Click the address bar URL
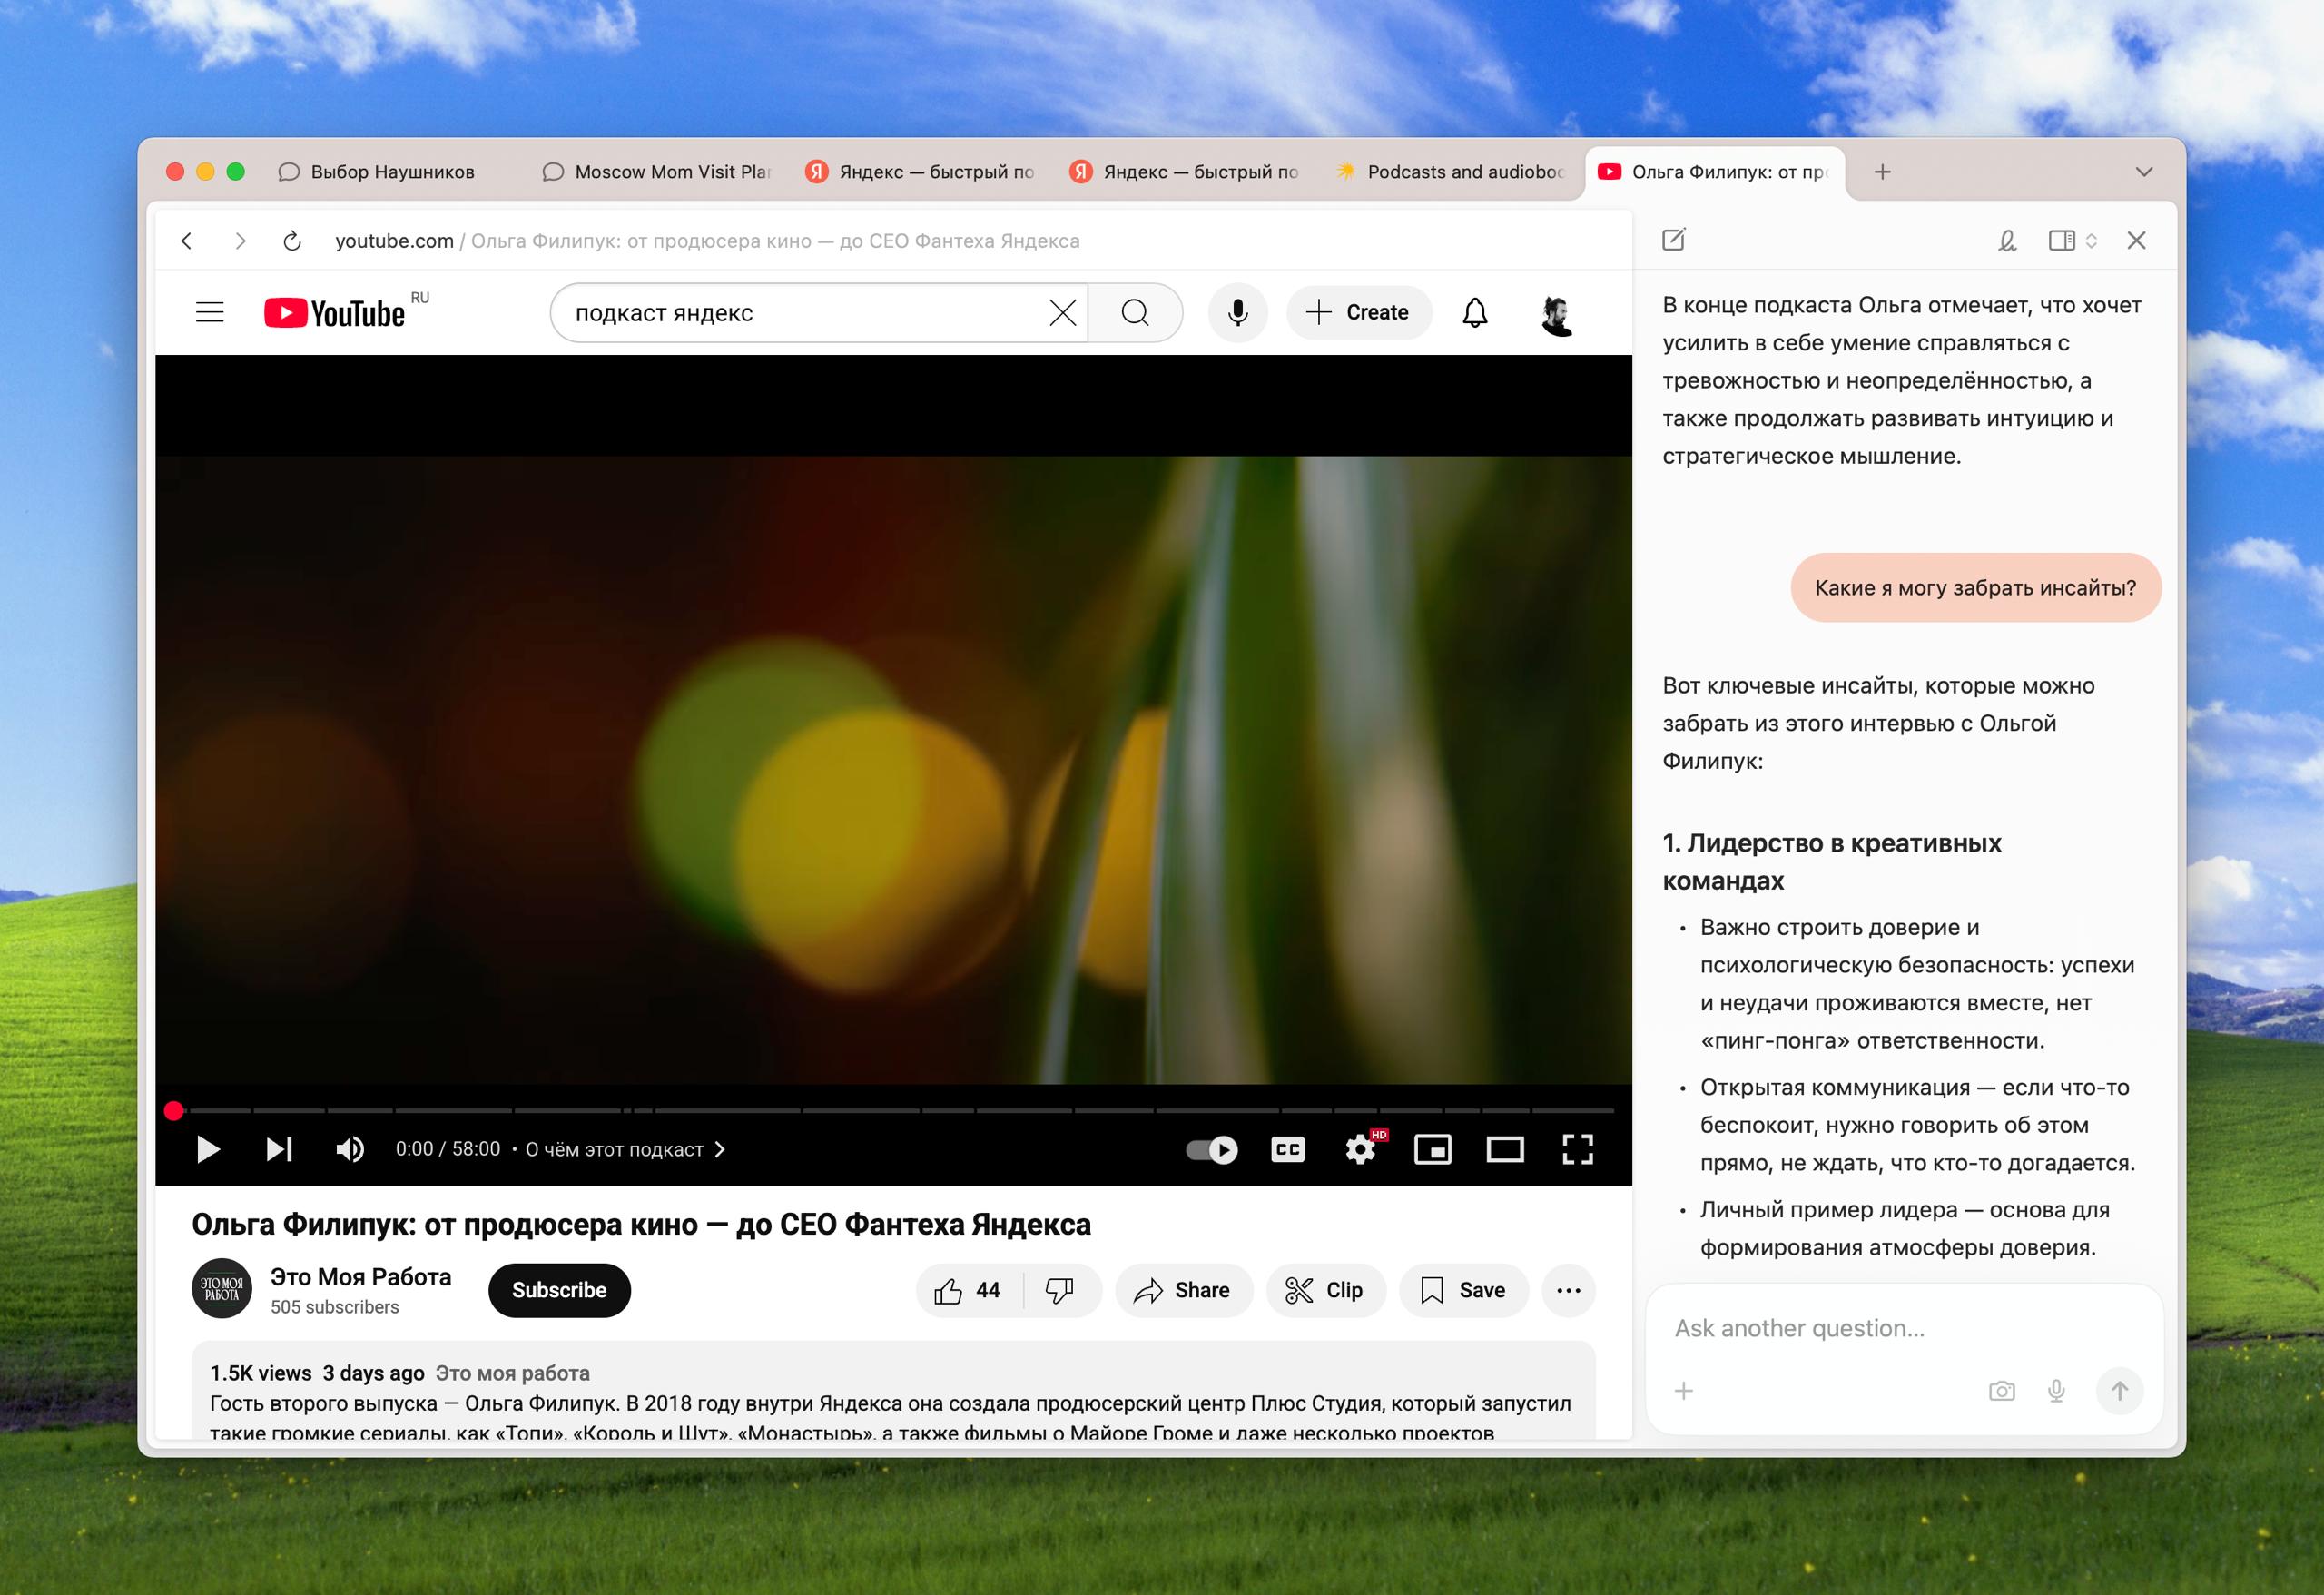Screen dimensions: 2324x1595 click(707, 241)
